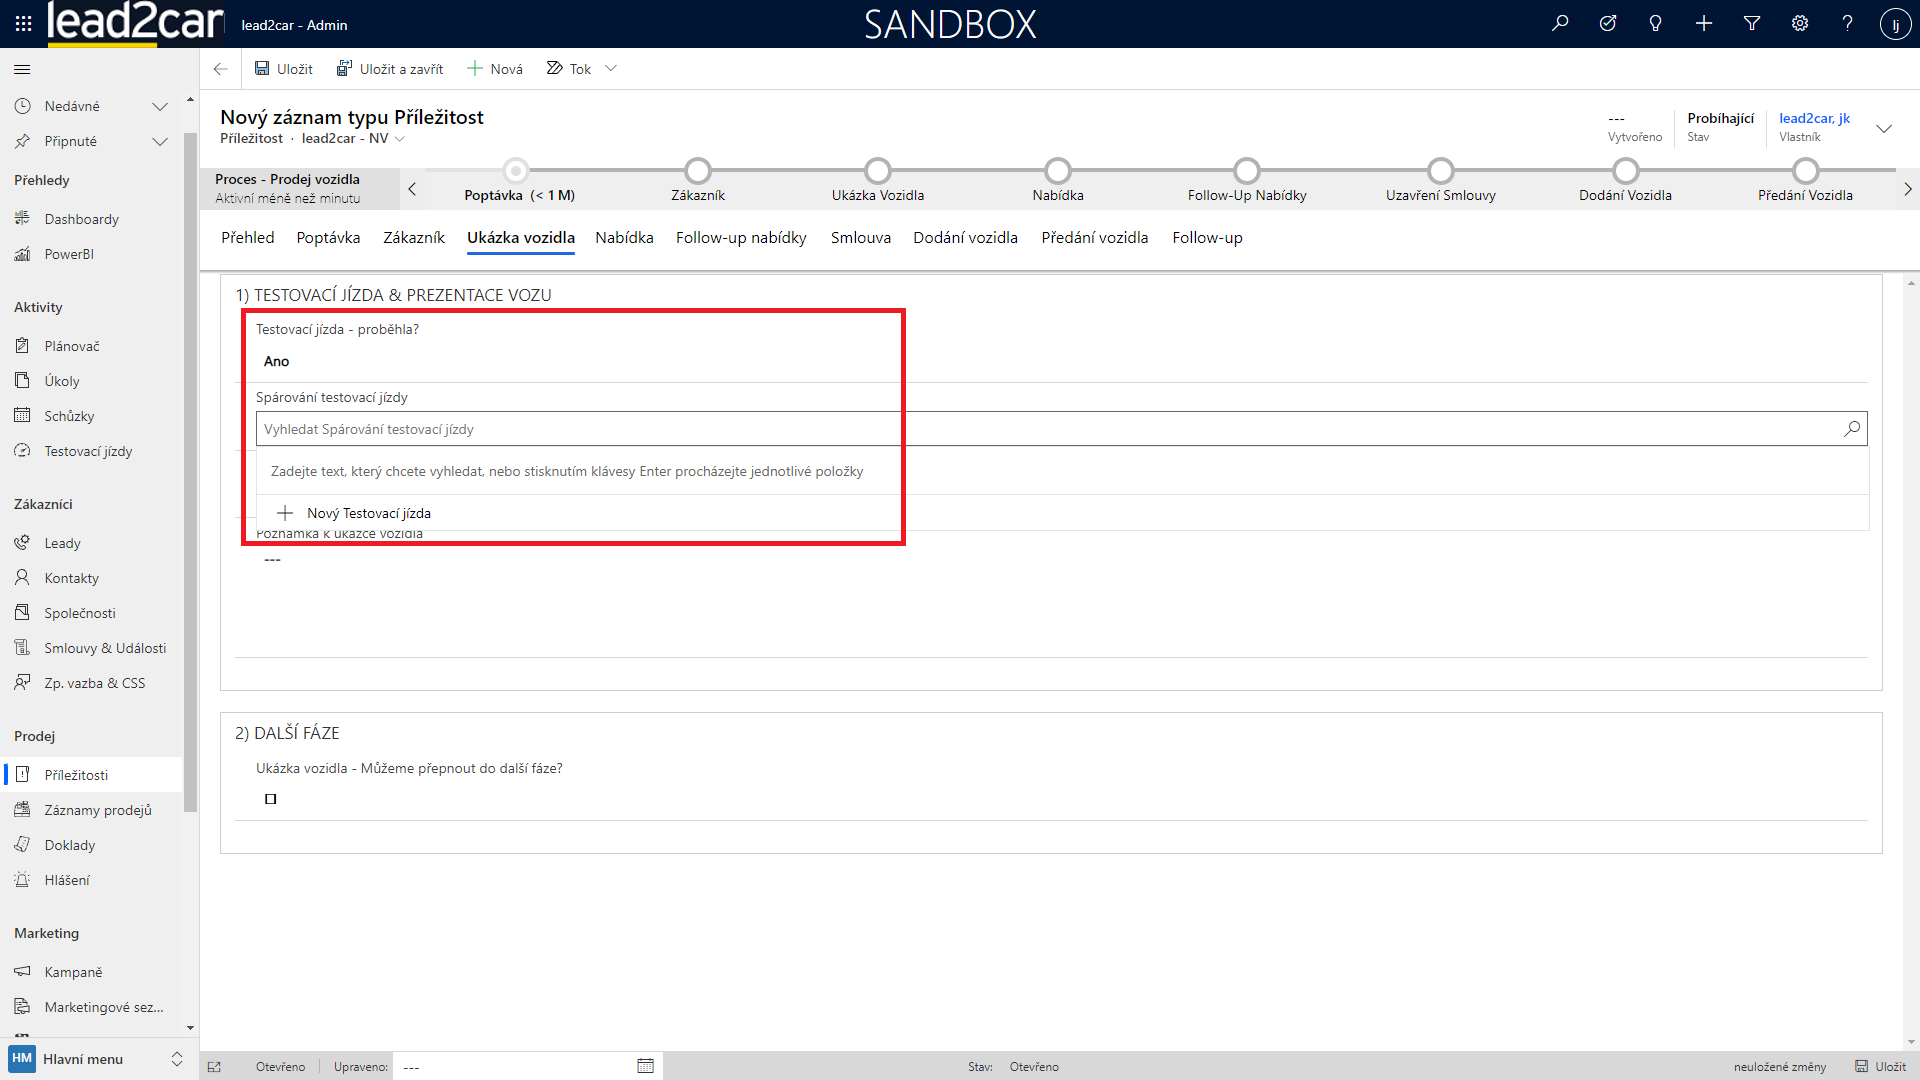Click 'Nový Testovací jízda' option
The height and width of the screenshot is (1080, 1920).
pyautogui.click(x=368, y=513)
